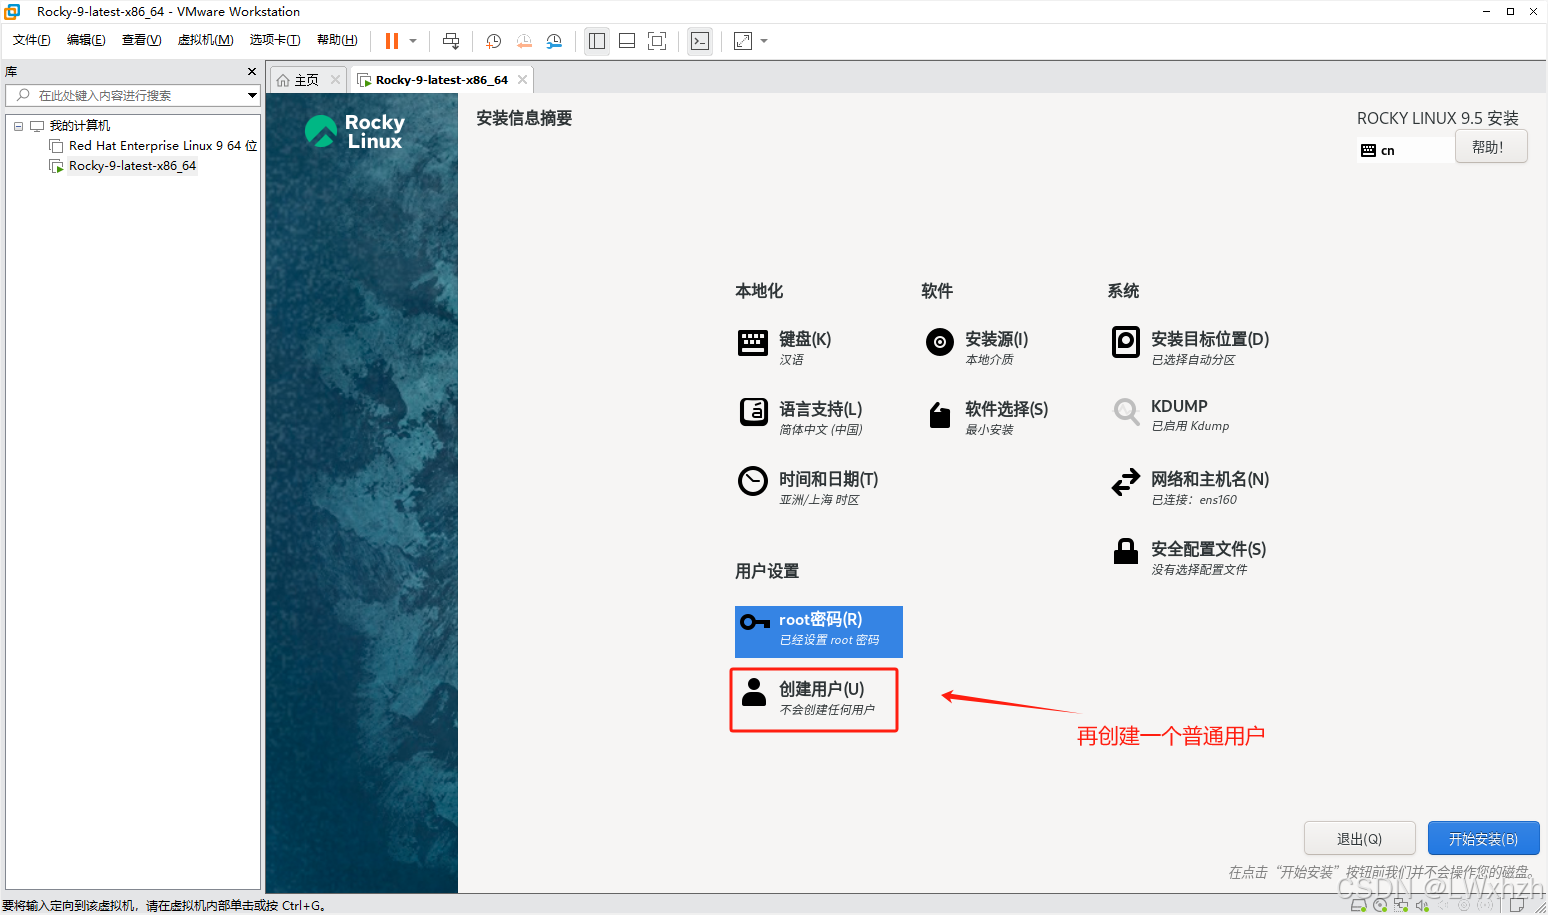Open software selection 软件选择(S)
1548x915 pixels.
pyautogui.click(x=987, y=417)
